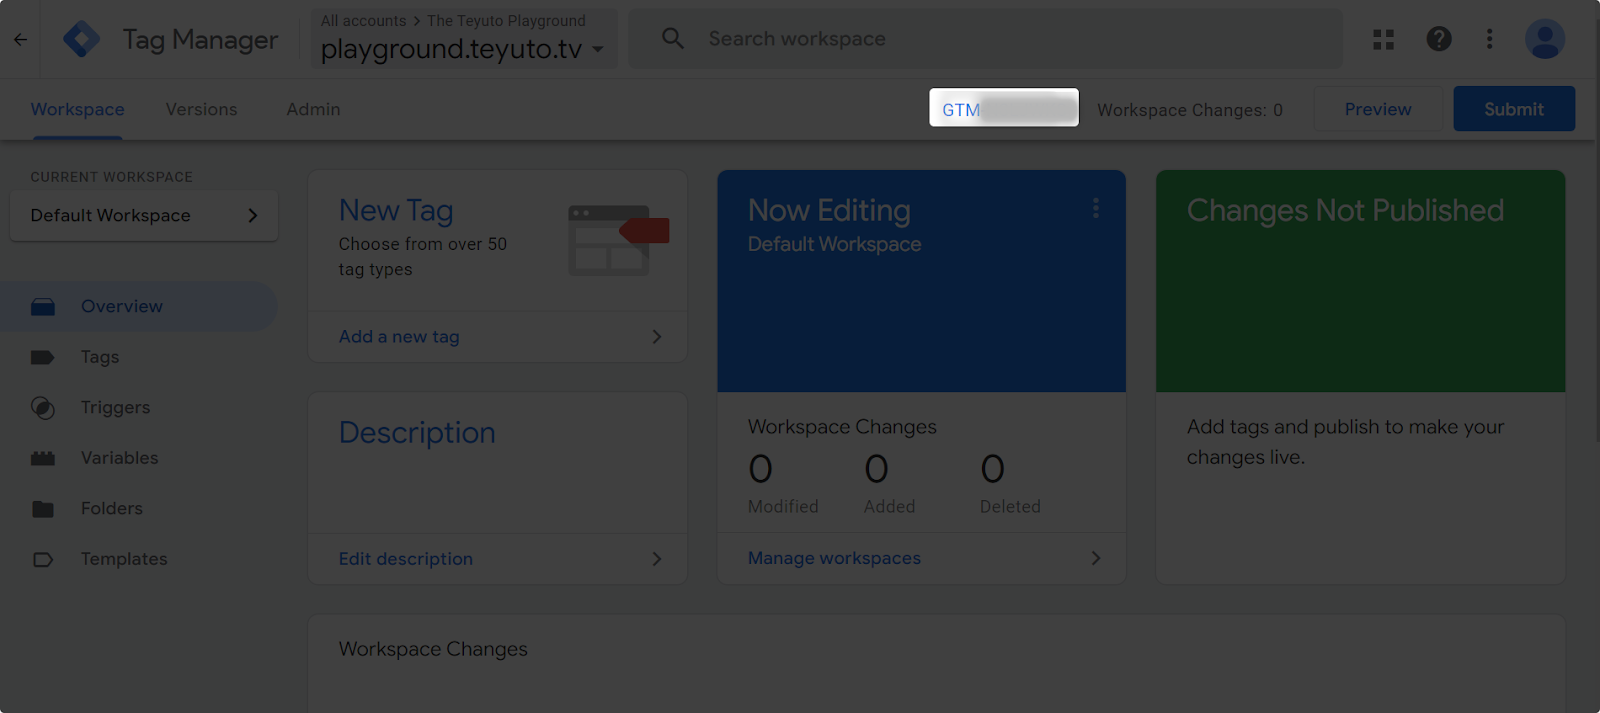Click the Modified count label

click(783, 507)
